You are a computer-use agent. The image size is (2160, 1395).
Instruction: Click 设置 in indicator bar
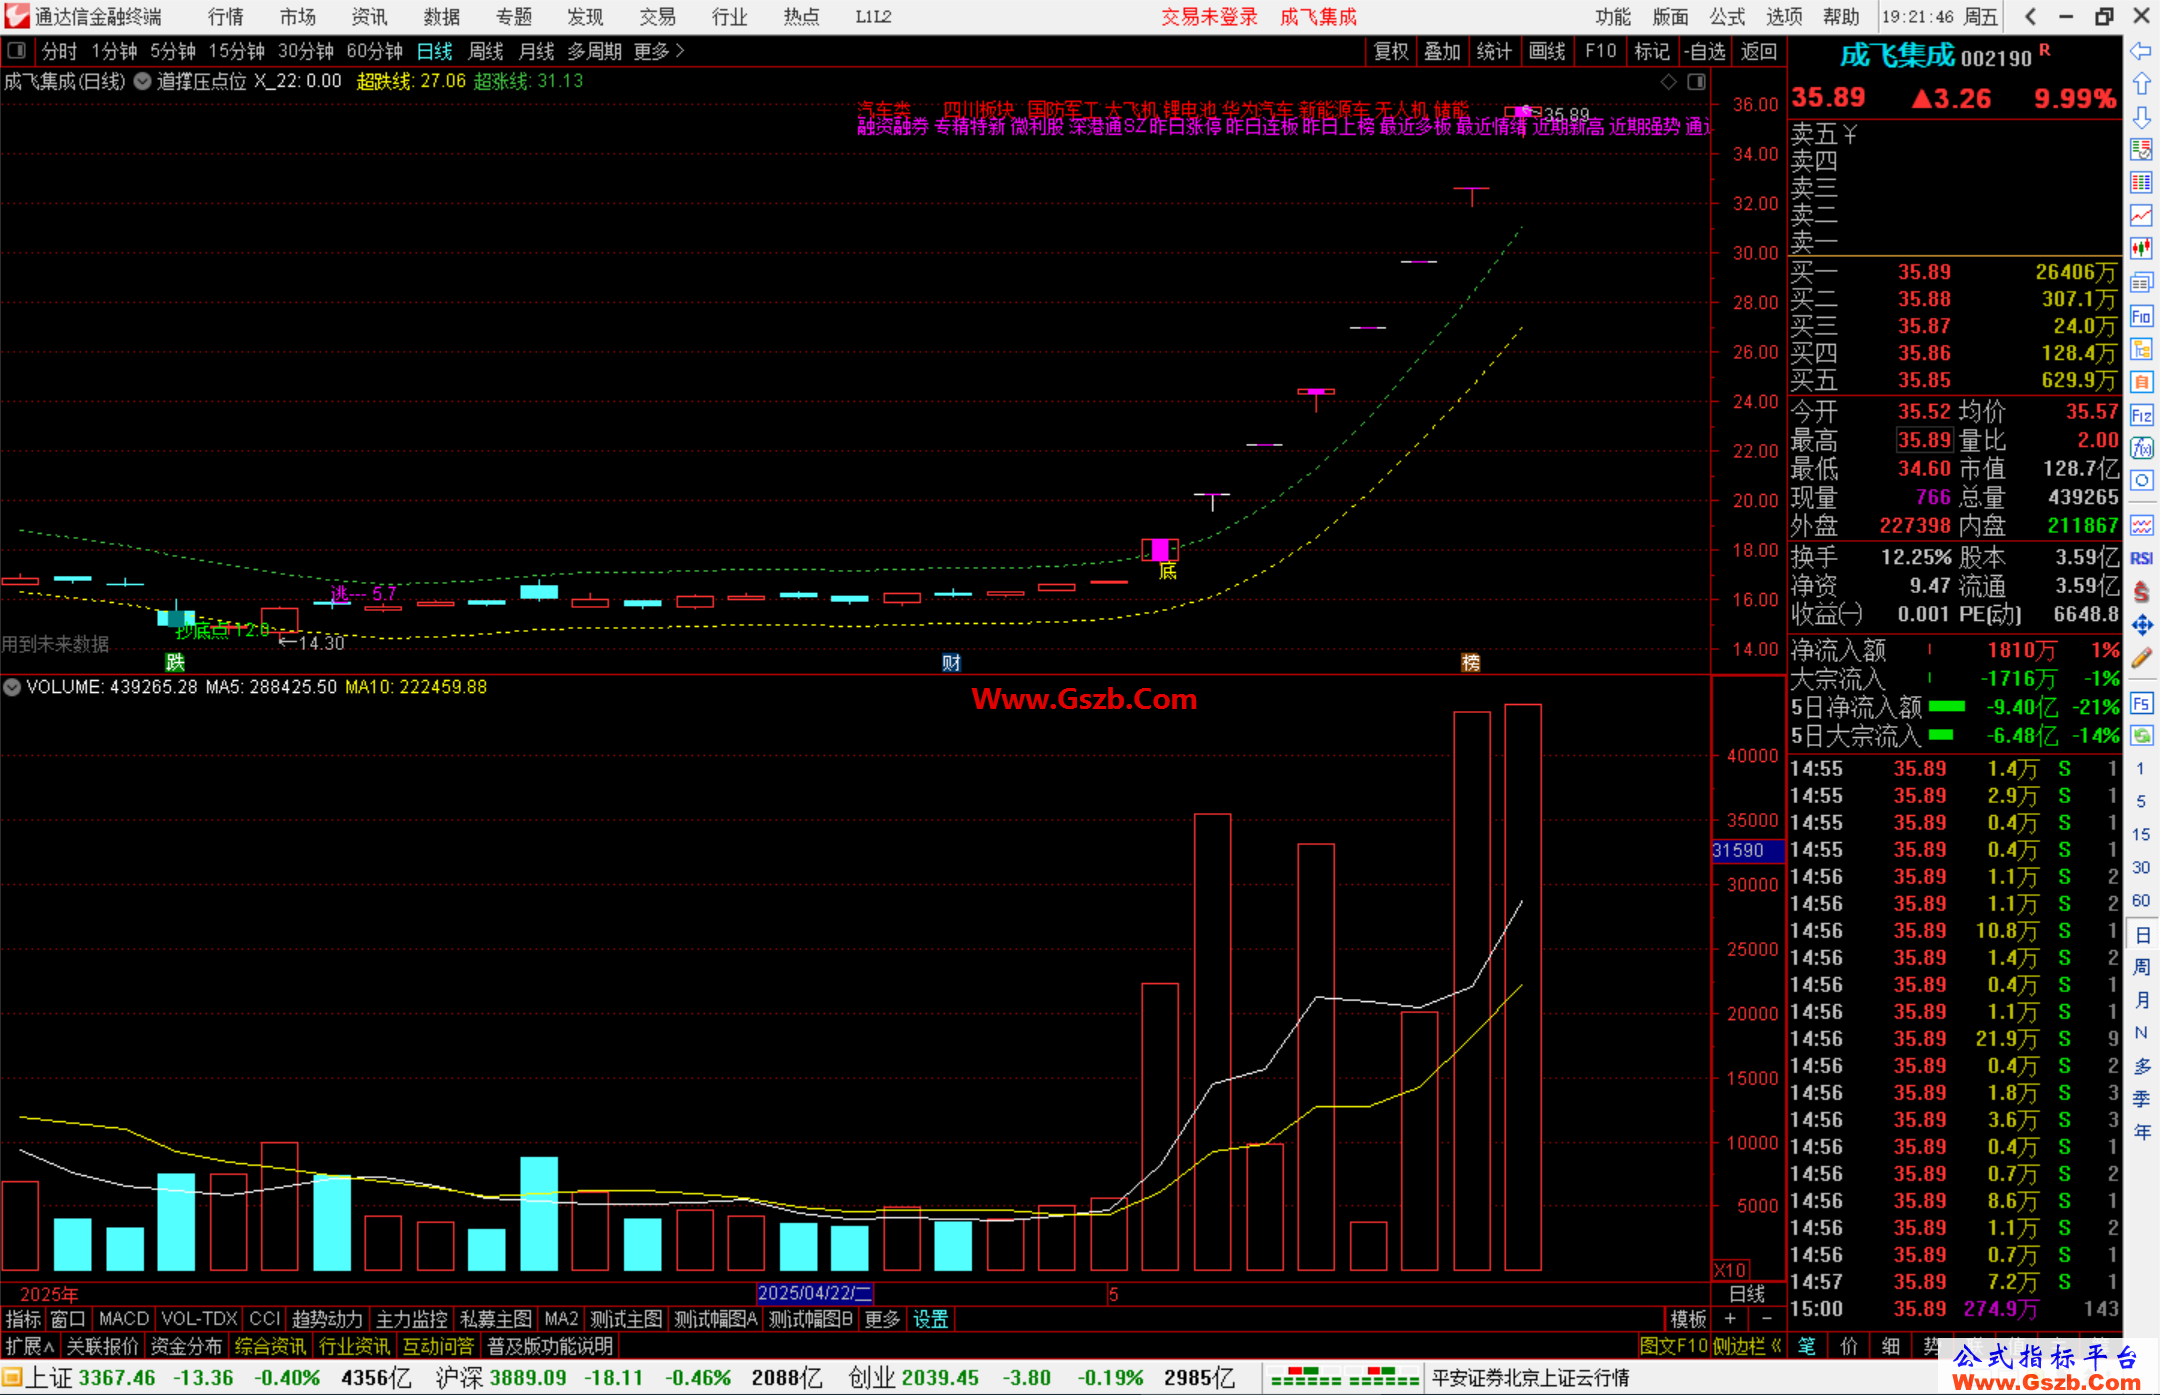point(930,1319)
